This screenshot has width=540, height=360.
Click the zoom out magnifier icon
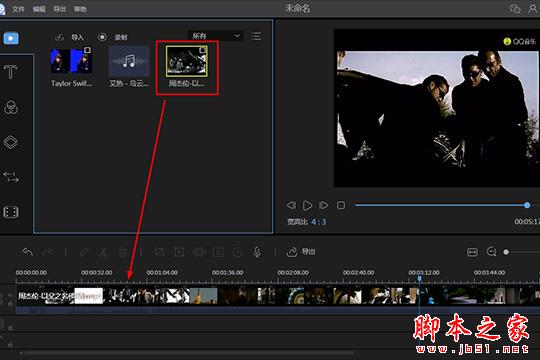[491, 252]
